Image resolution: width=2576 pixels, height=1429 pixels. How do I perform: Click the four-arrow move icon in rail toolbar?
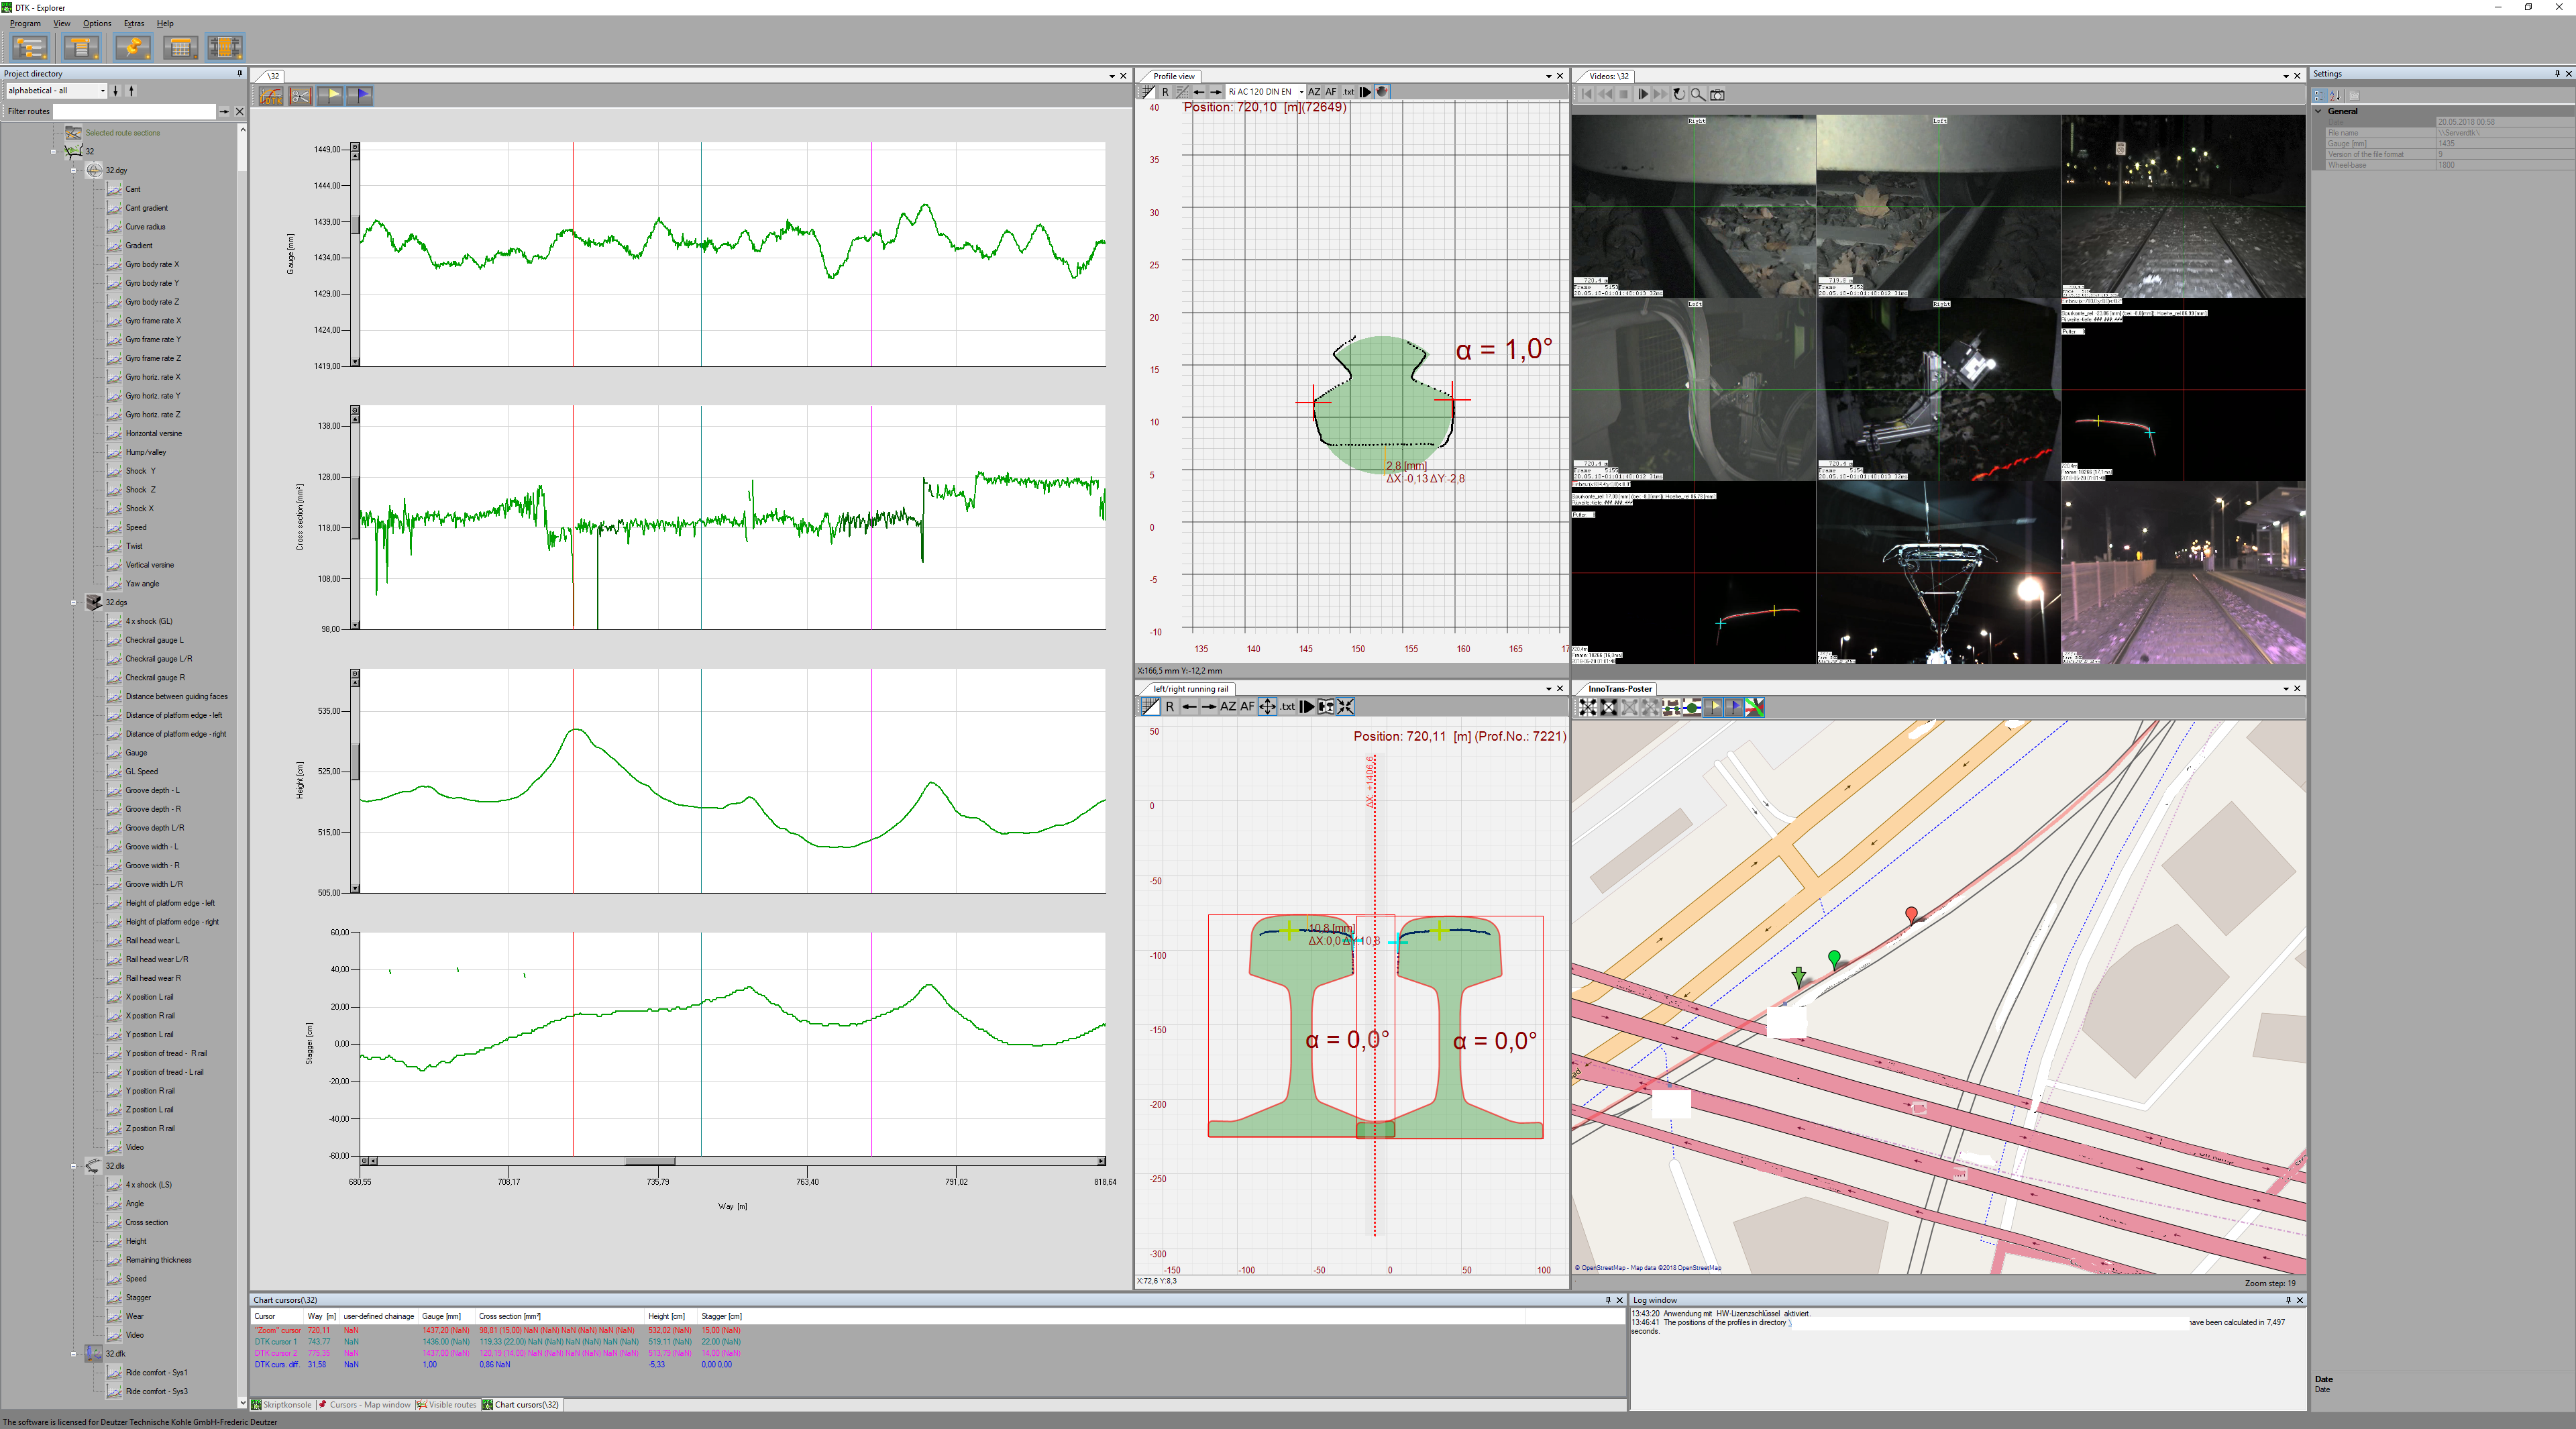tap(1267, 707)
